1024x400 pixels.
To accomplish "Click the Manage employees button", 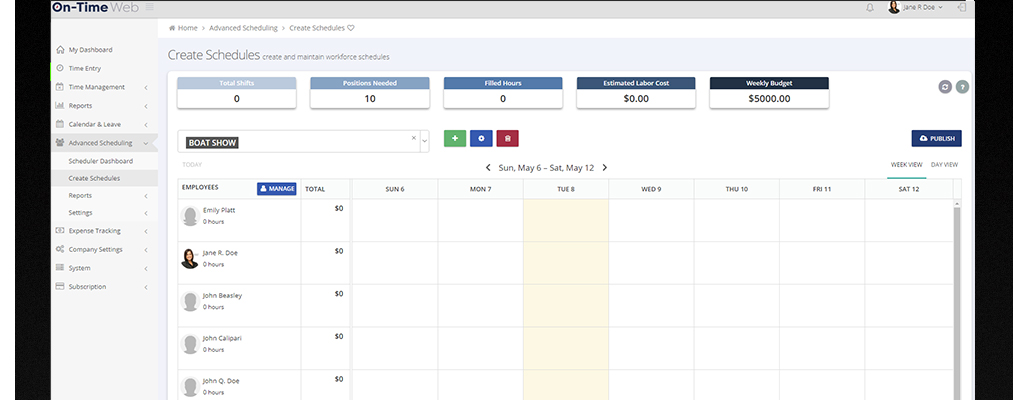I will coord(277,188).
